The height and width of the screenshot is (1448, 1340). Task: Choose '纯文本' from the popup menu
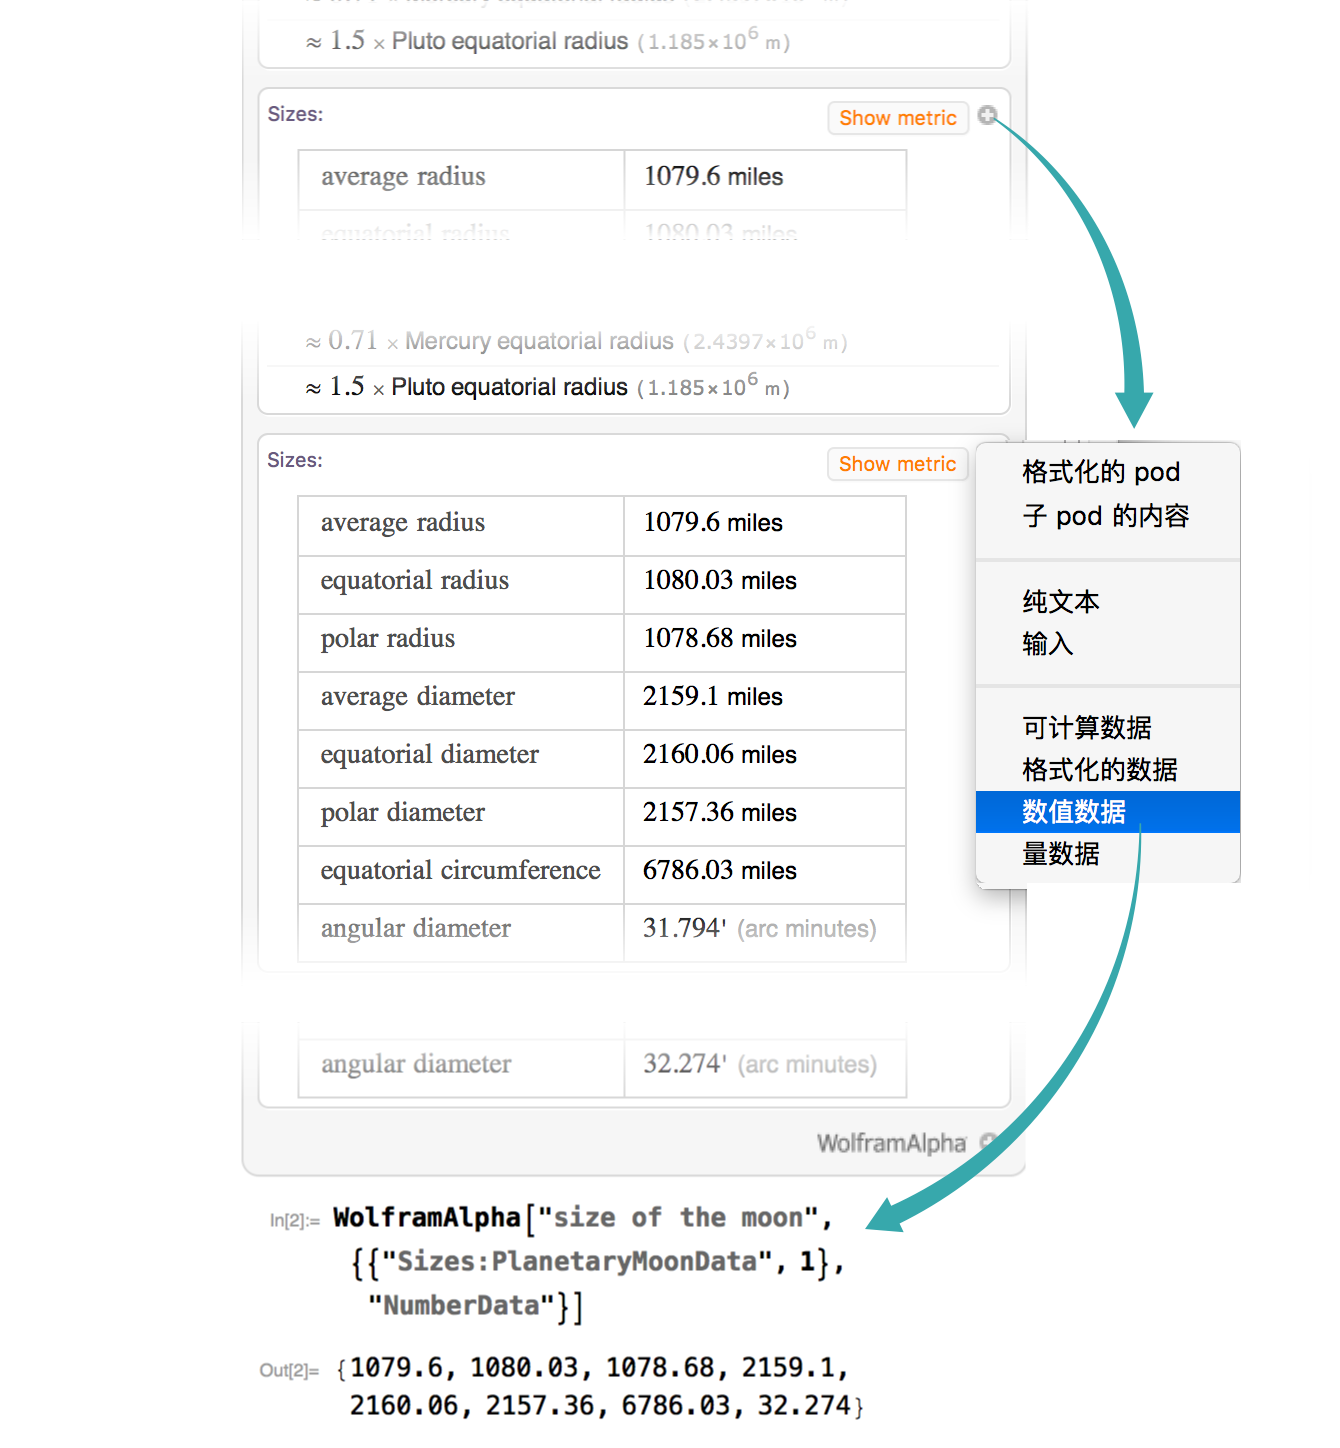(x=1108, y=602)
